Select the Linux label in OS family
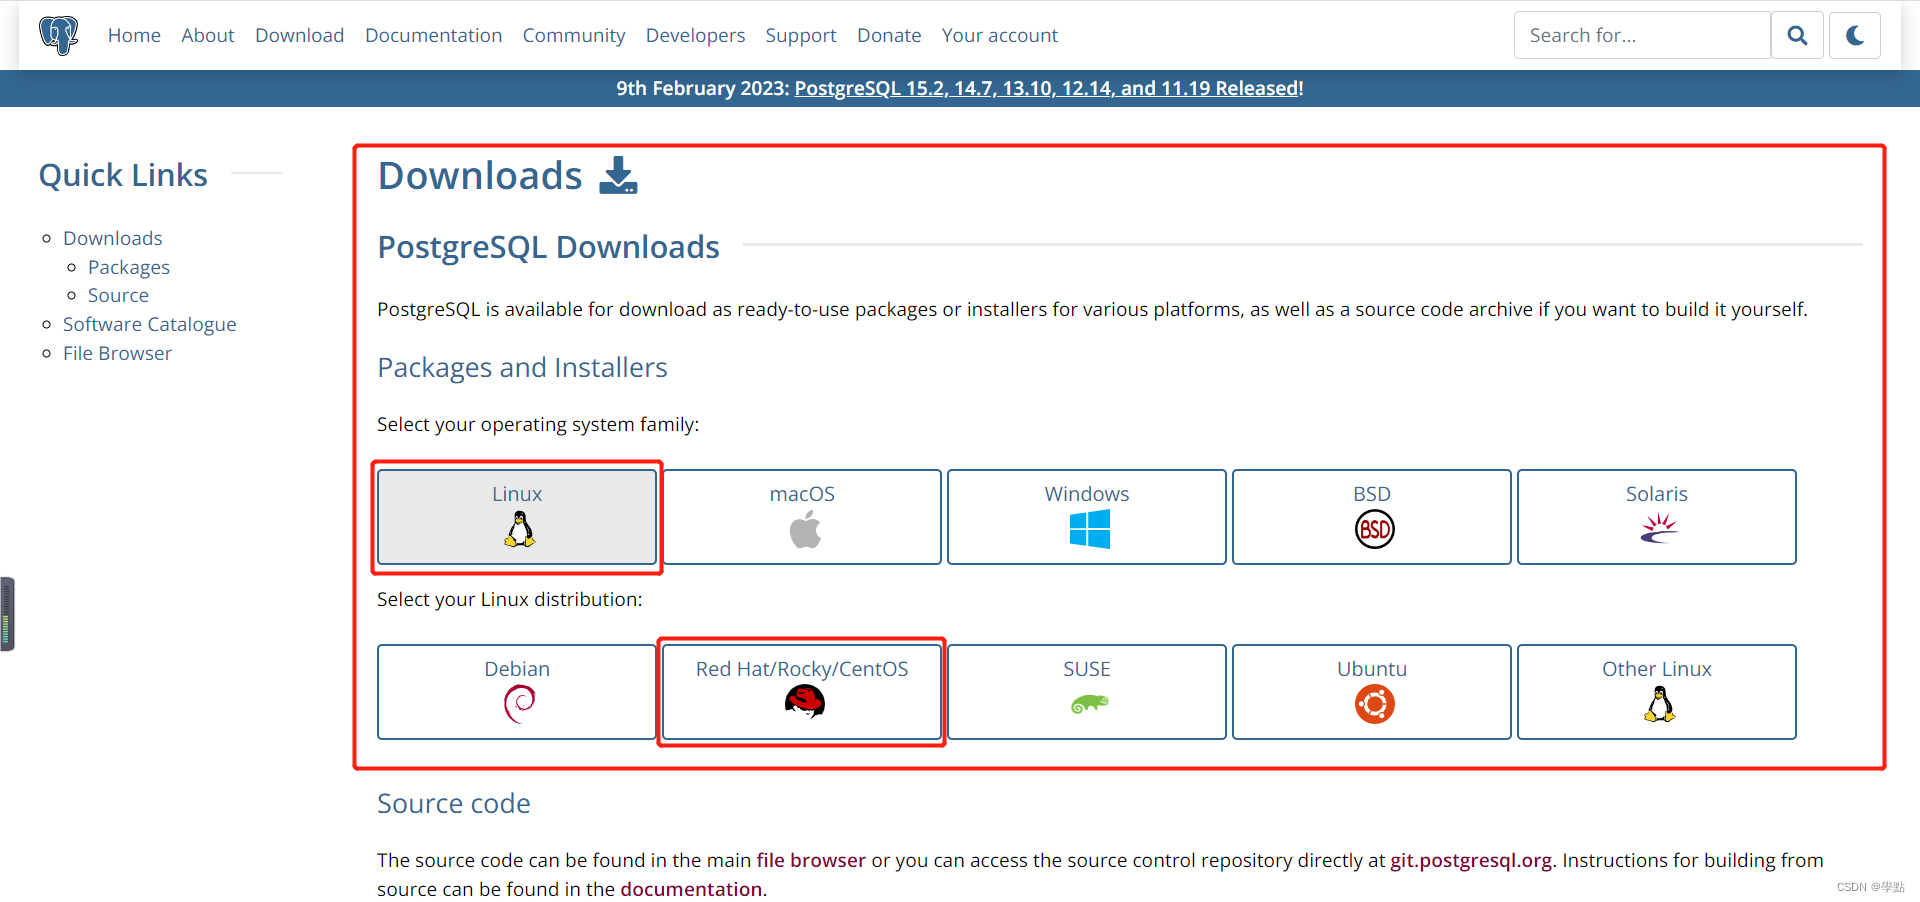This screenshot has height=902, width=1920. 517,494
